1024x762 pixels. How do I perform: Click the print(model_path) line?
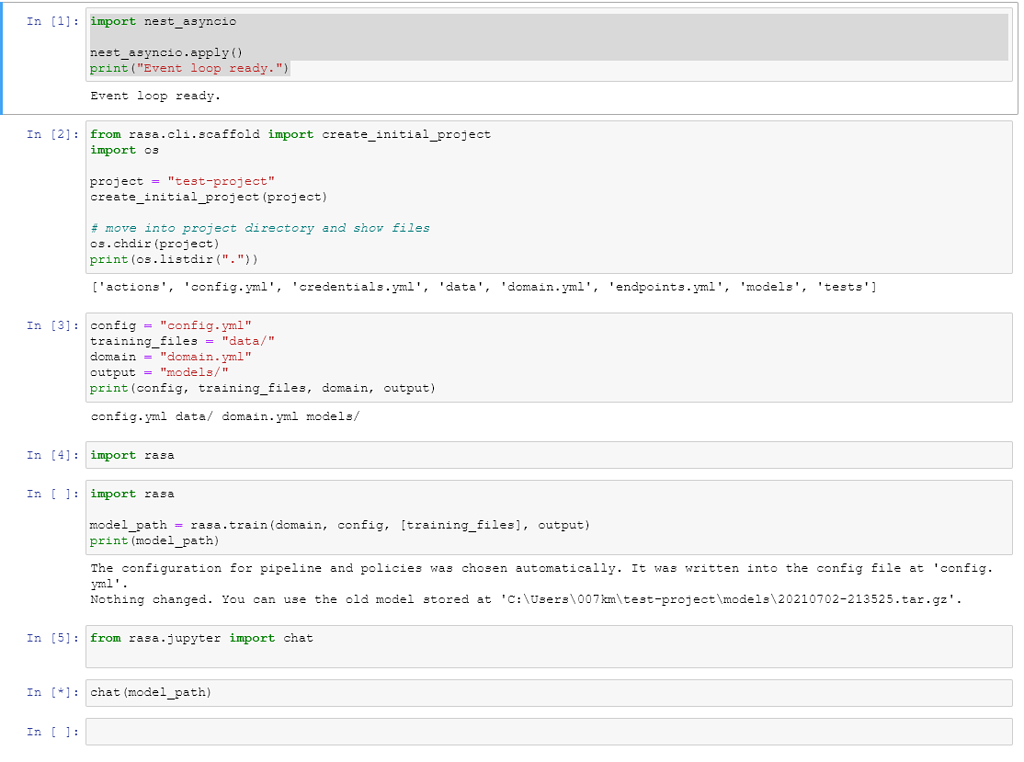(x=155, y=541)
